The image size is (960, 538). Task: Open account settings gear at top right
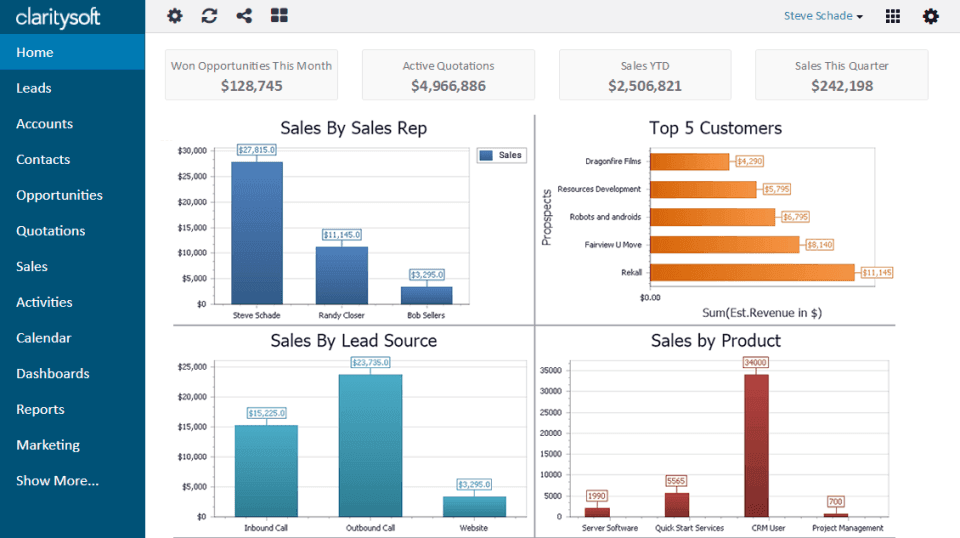931,16
